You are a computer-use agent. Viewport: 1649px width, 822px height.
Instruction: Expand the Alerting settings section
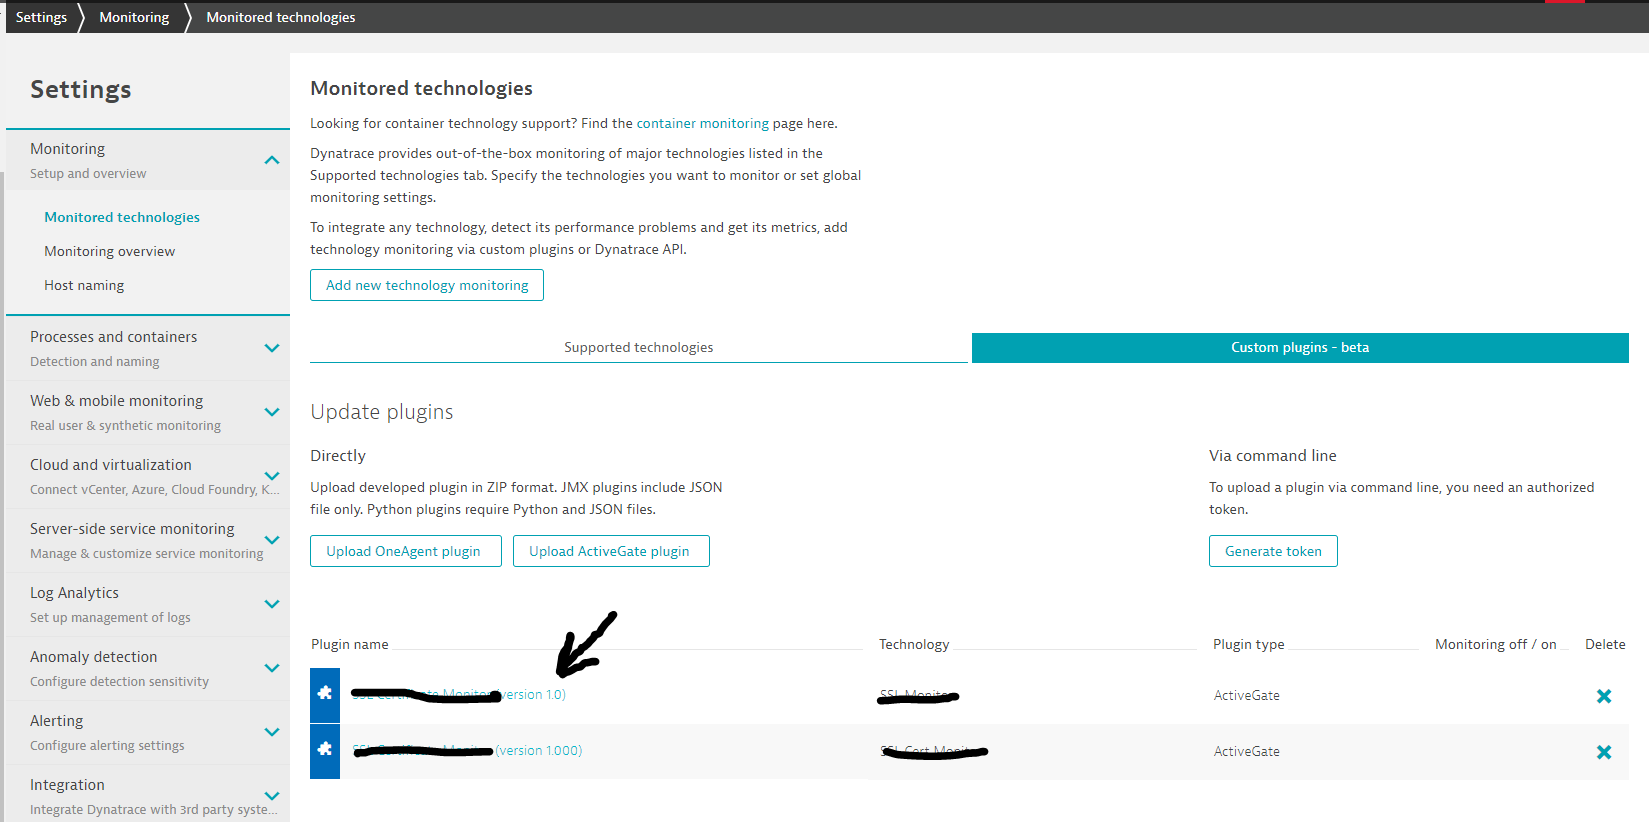click(x=271, y=732)
